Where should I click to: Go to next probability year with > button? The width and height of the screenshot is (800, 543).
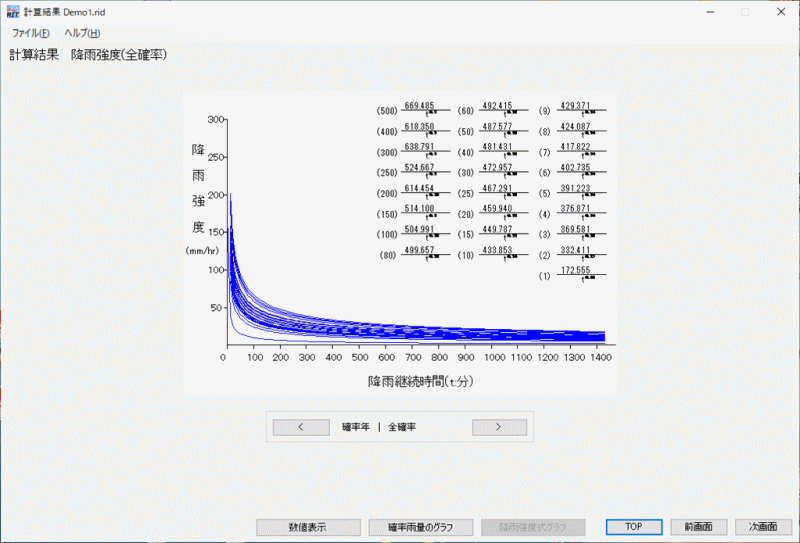click(499, 427)
